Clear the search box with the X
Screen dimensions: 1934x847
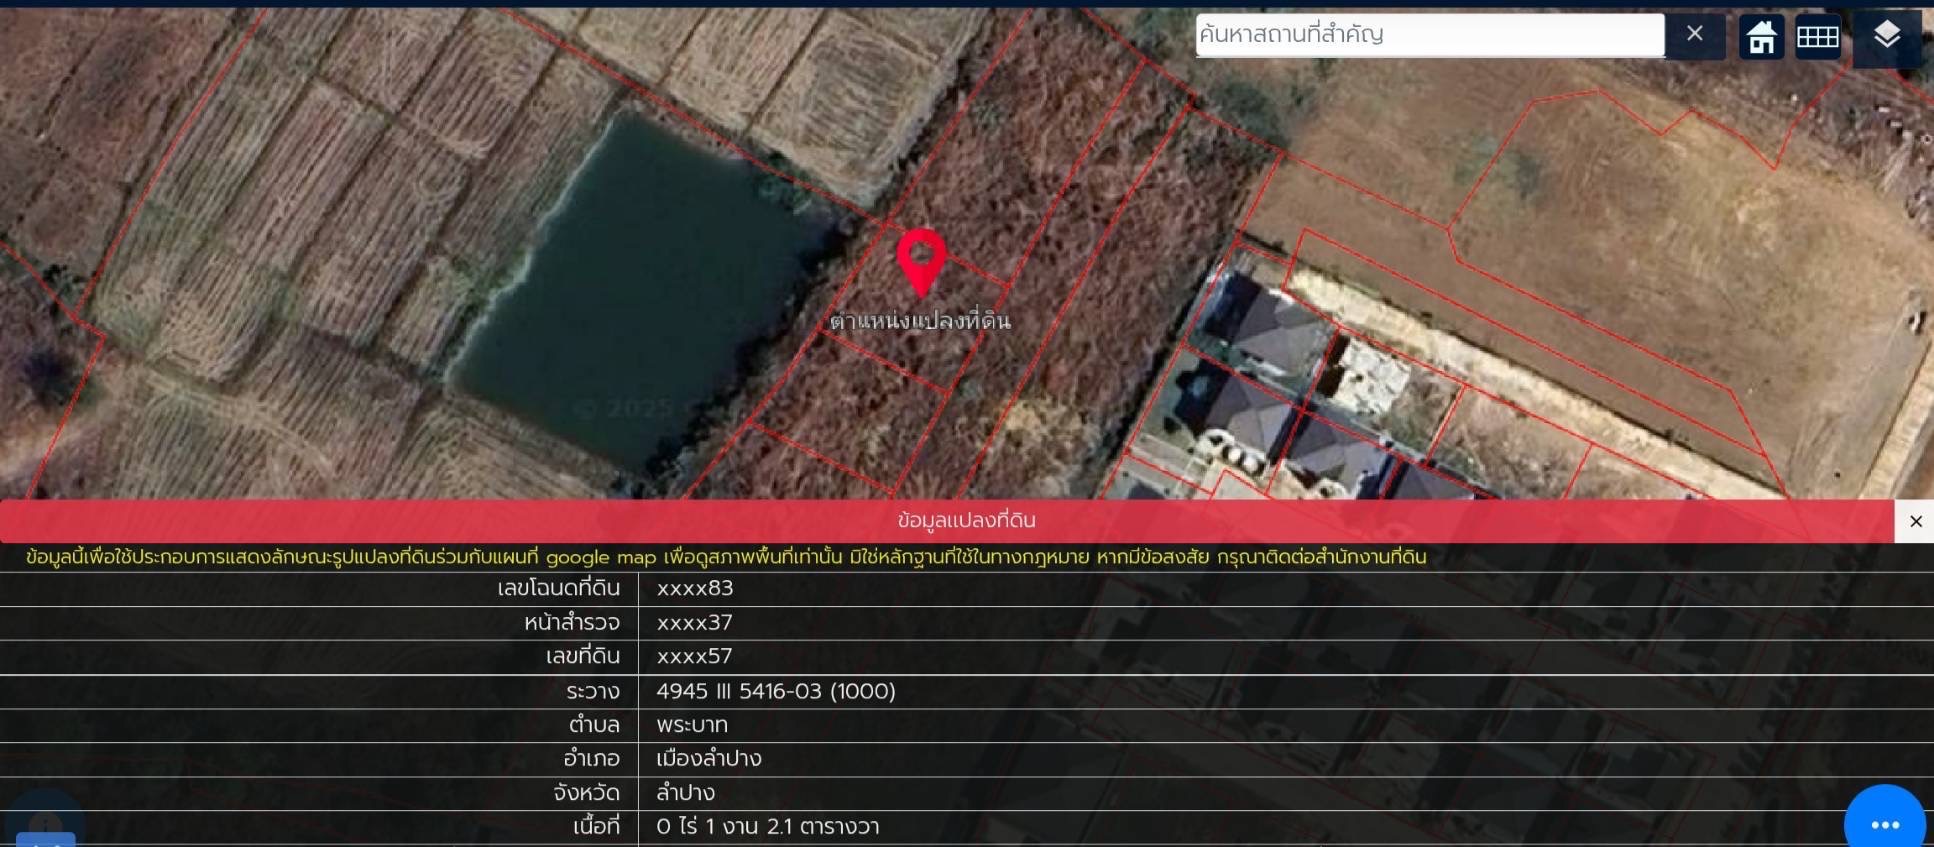point(1695,34)
